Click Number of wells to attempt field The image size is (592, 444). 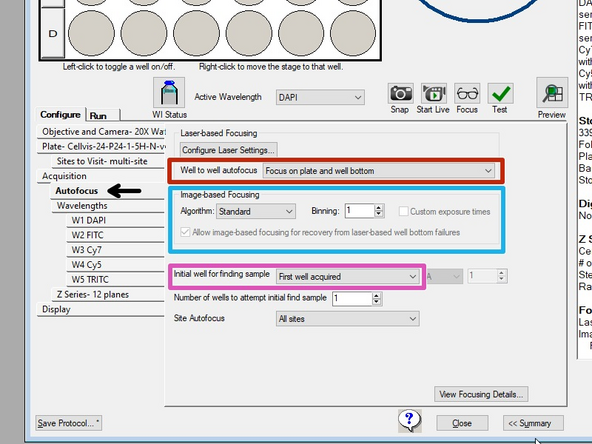(x=352, y=299)
